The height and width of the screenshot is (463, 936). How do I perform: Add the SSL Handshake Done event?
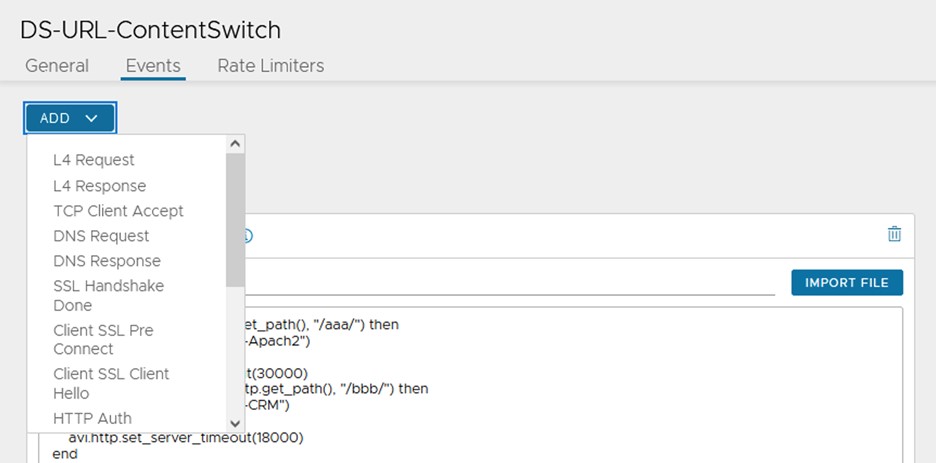(108, 295)
